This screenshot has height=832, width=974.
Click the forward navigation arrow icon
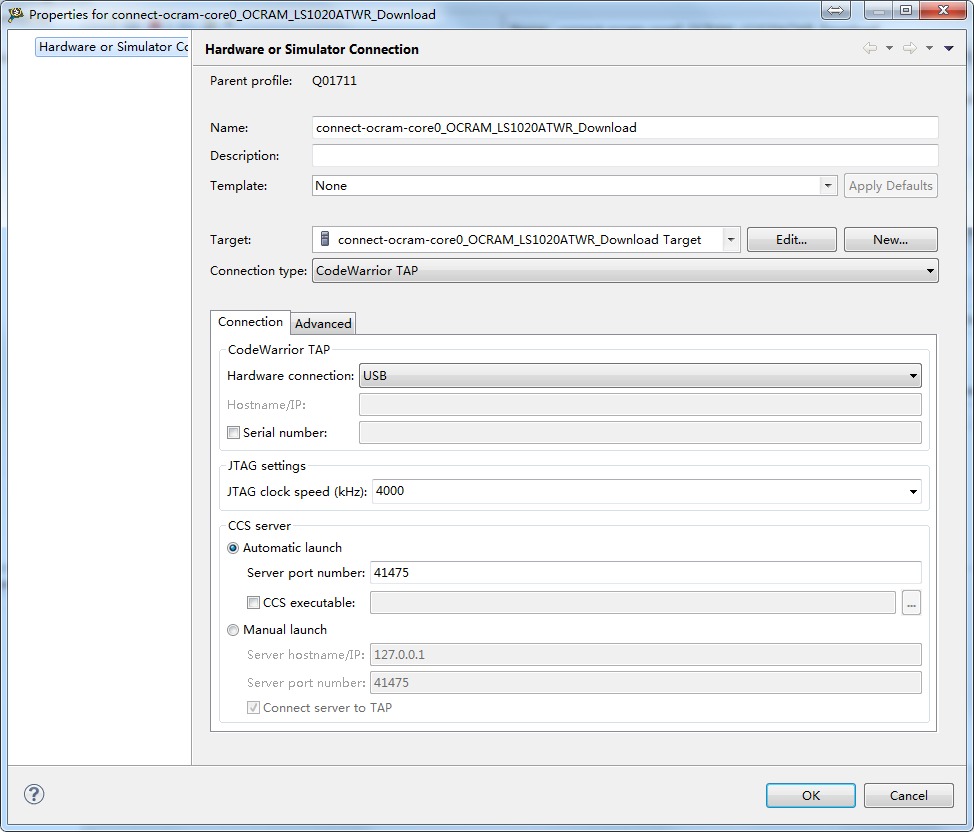click(909, 48)
